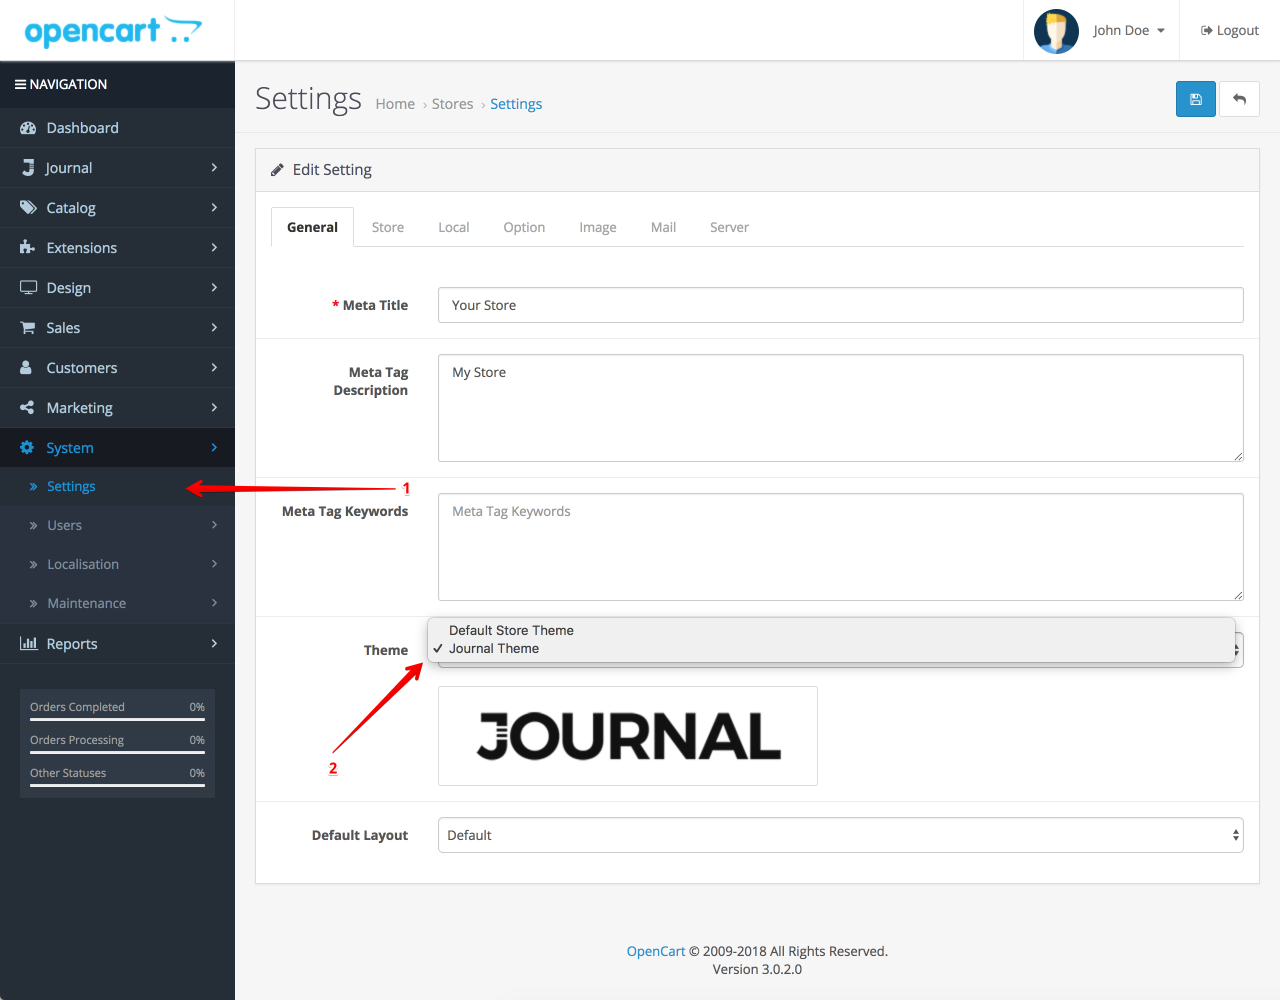The width and height of the screenshot is (1280, 1000).
Task: Switch to the Mail tab
Action: (663, 227)
